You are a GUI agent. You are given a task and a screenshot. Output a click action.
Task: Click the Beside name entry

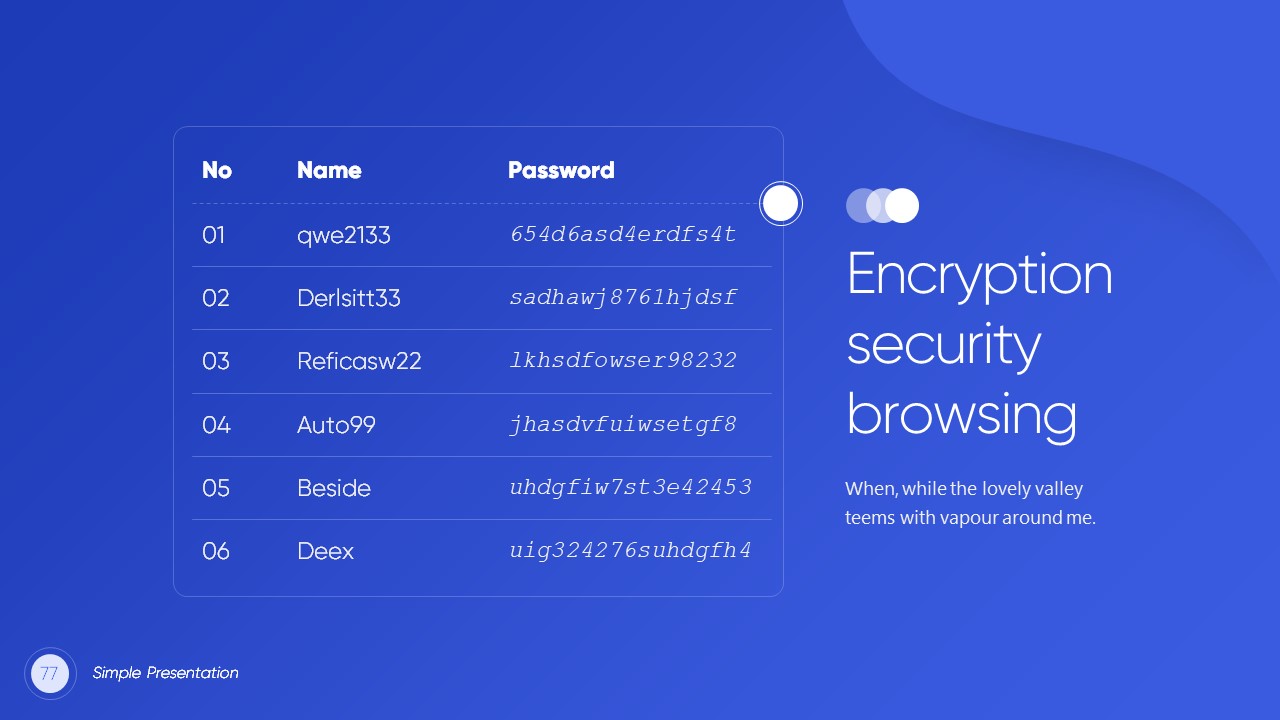point(334,488)
